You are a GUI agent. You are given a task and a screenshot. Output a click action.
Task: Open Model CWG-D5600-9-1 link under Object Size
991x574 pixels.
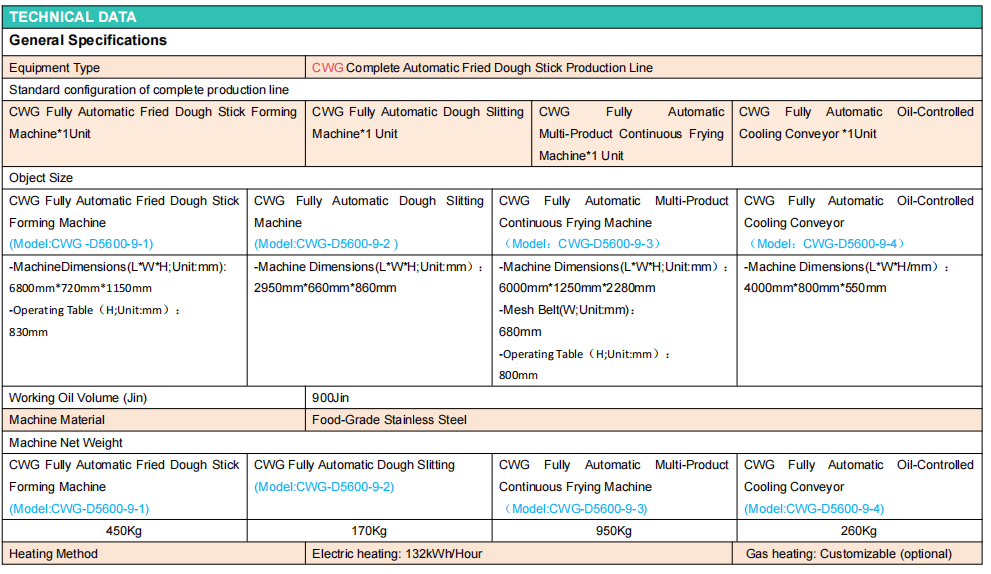coord(81,244)
